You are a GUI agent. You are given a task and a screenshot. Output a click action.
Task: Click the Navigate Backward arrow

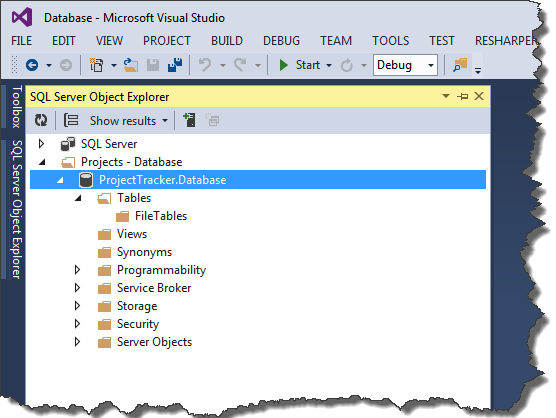(x=32, y=65)
